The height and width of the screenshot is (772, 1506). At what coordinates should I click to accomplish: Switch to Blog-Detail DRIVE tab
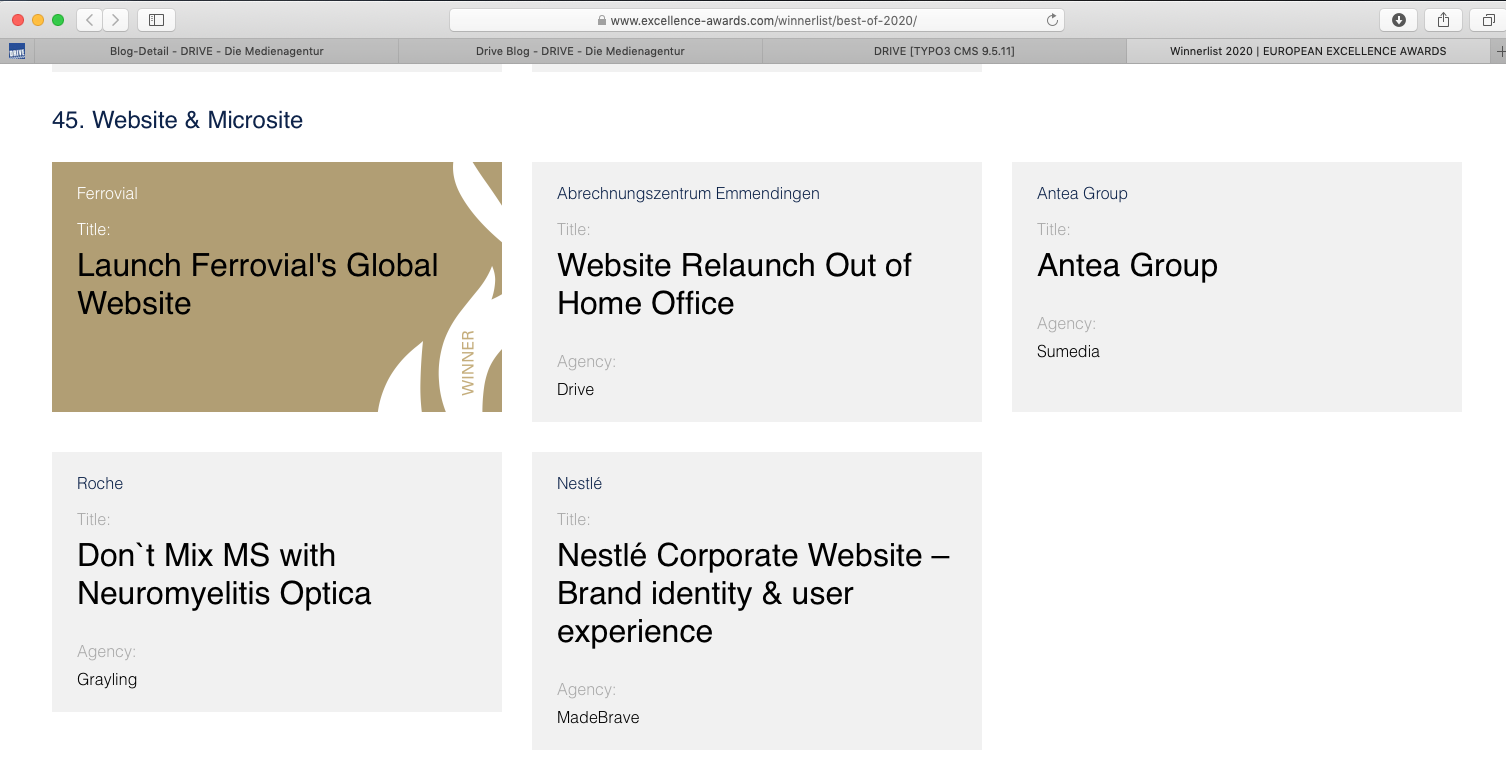coord(216,51)
